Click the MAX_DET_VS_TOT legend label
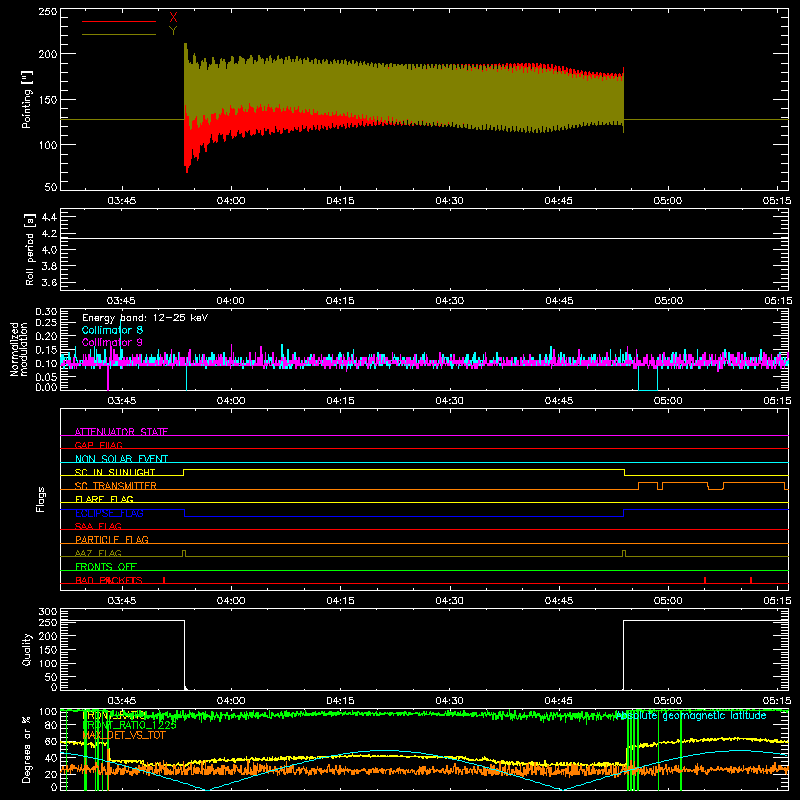The height and width of the screenshot is (800, 800). pos(124,735)
